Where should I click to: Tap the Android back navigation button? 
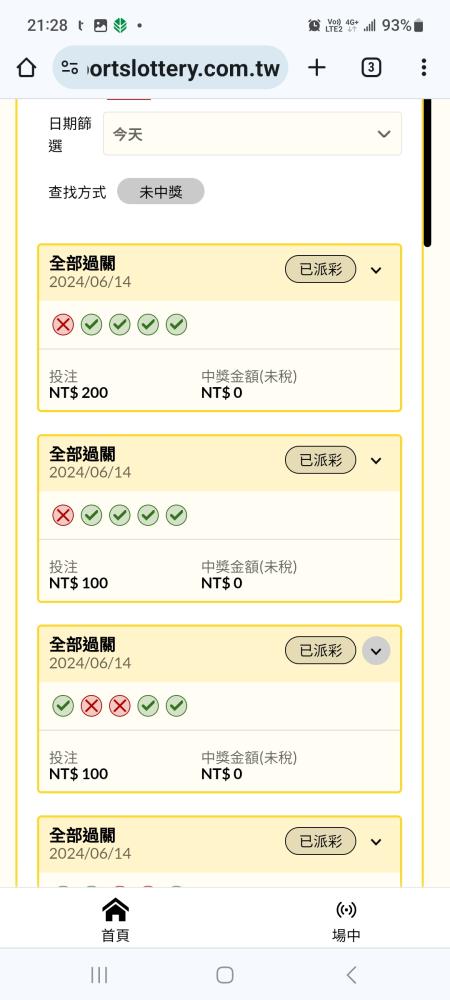[x=351, y=974]
